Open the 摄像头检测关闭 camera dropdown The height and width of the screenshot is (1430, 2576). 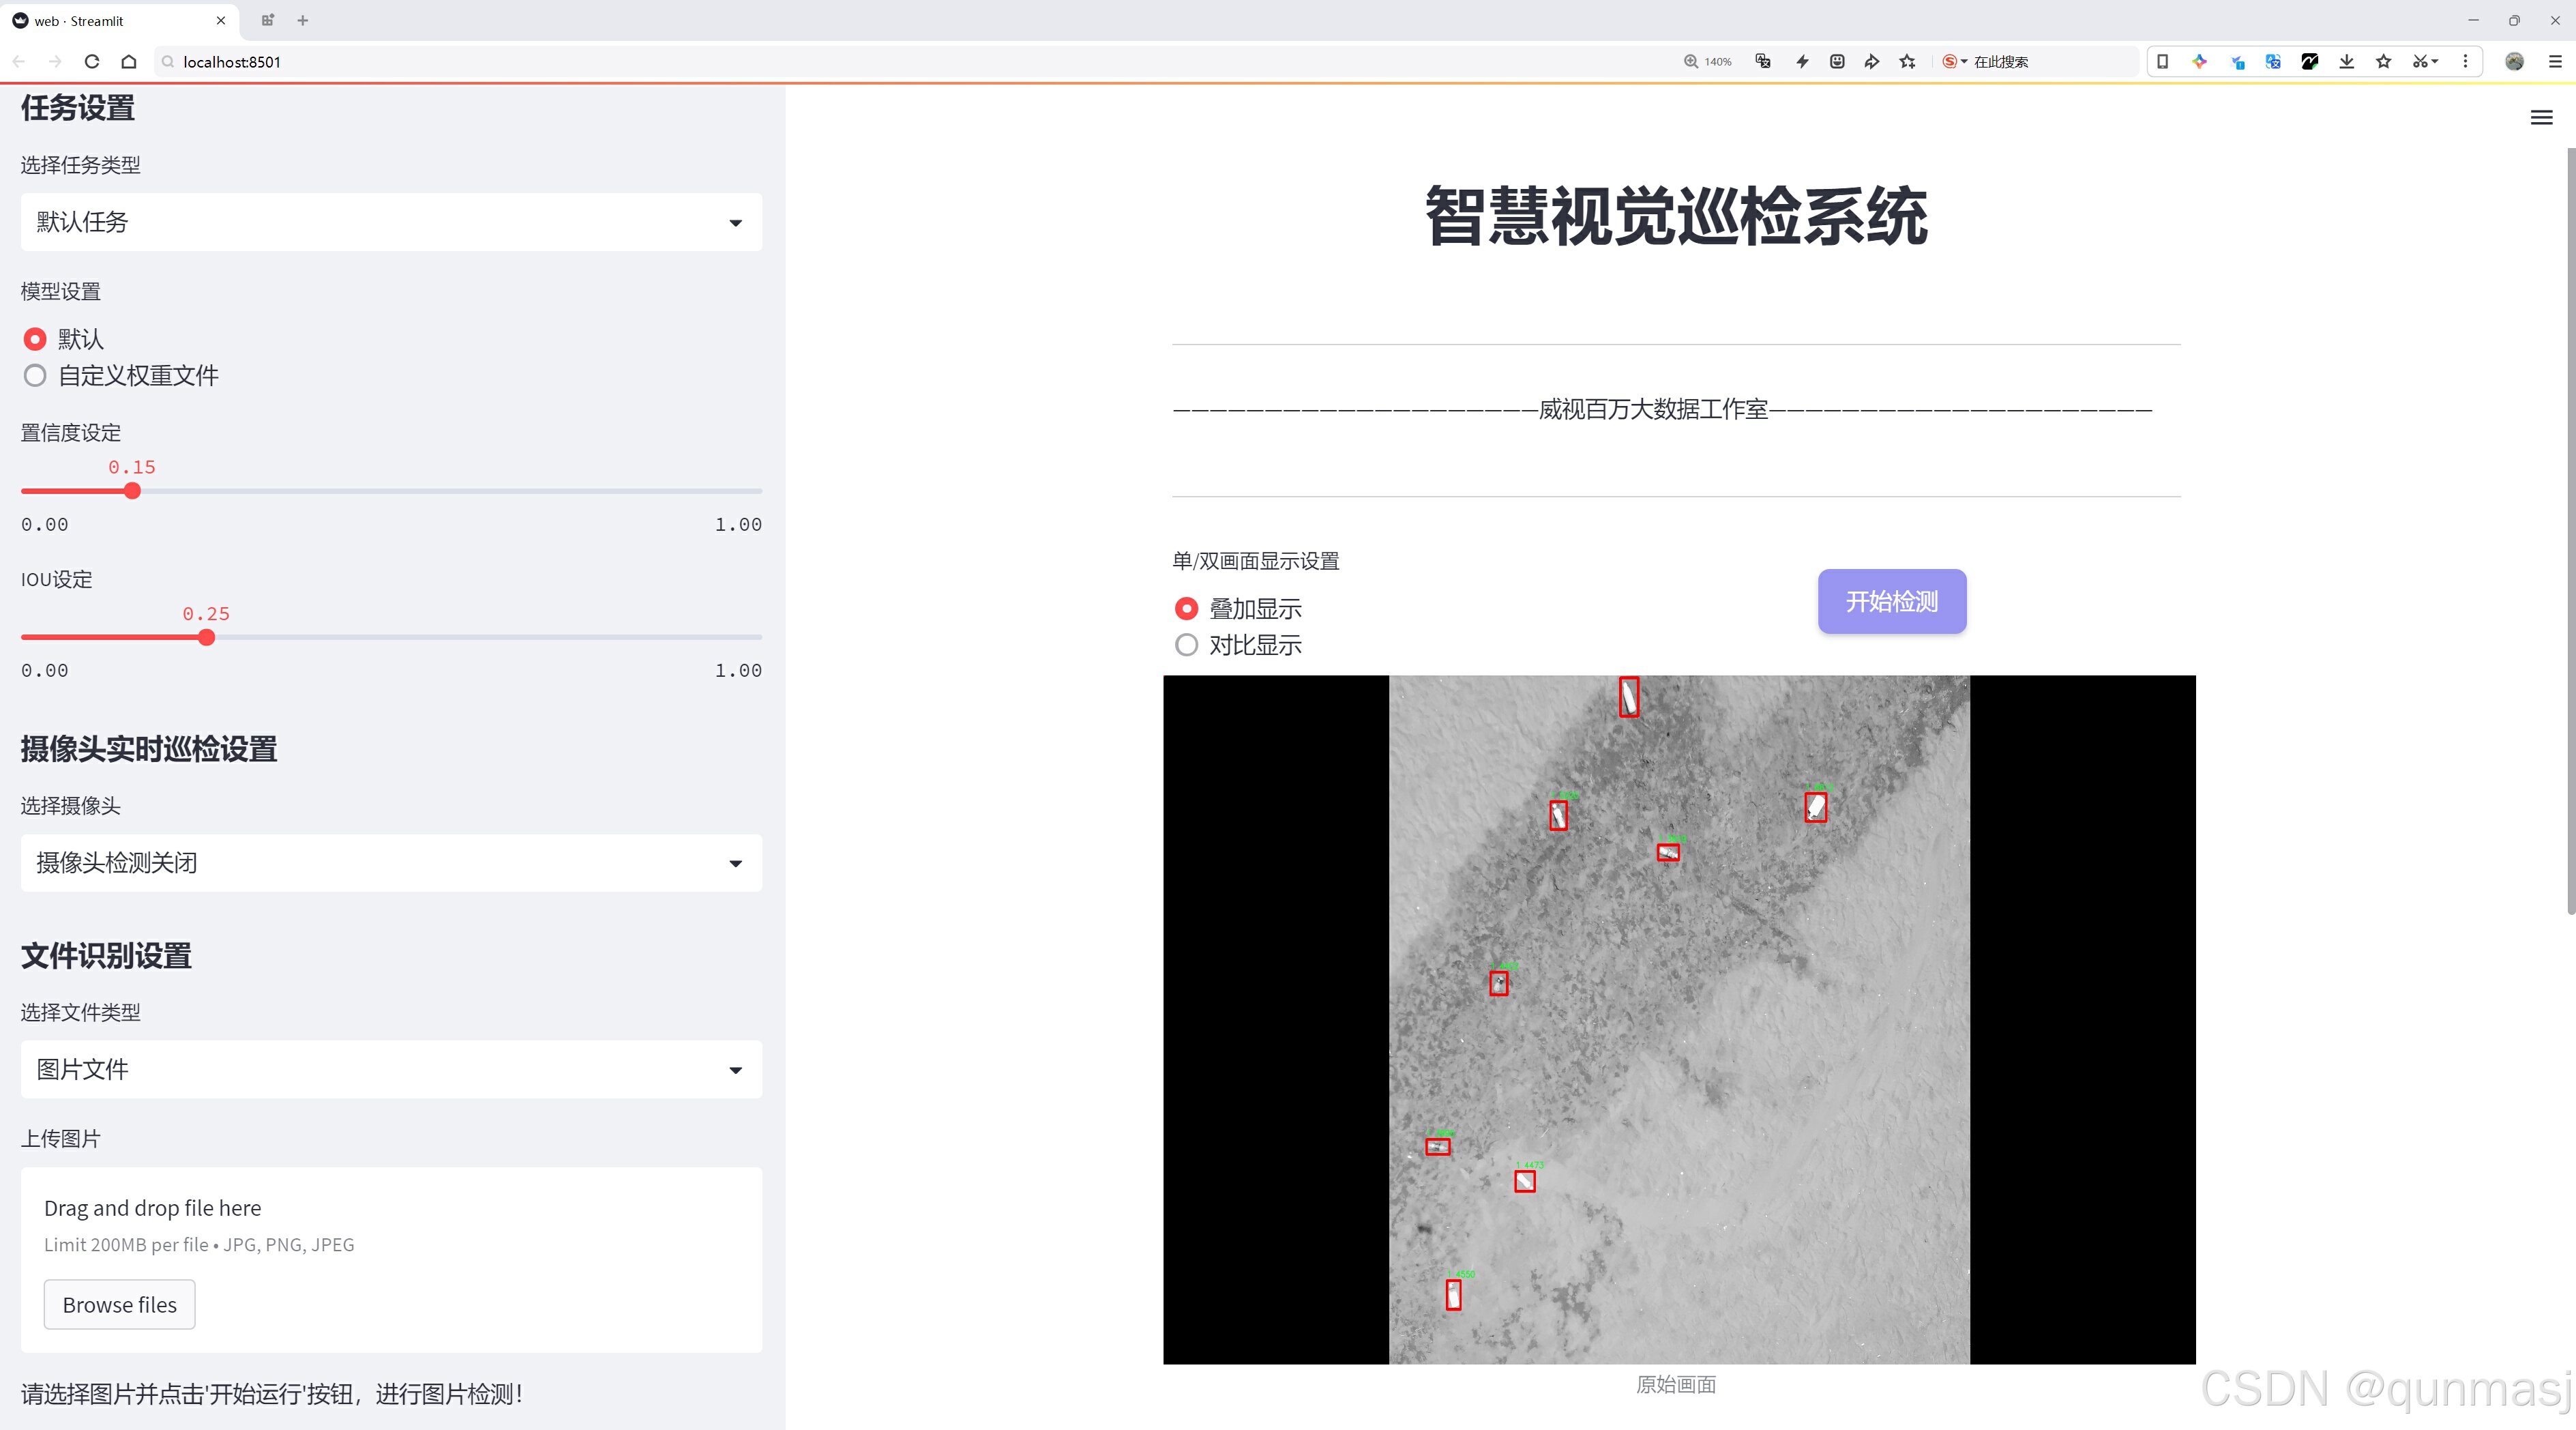point(391,863)
